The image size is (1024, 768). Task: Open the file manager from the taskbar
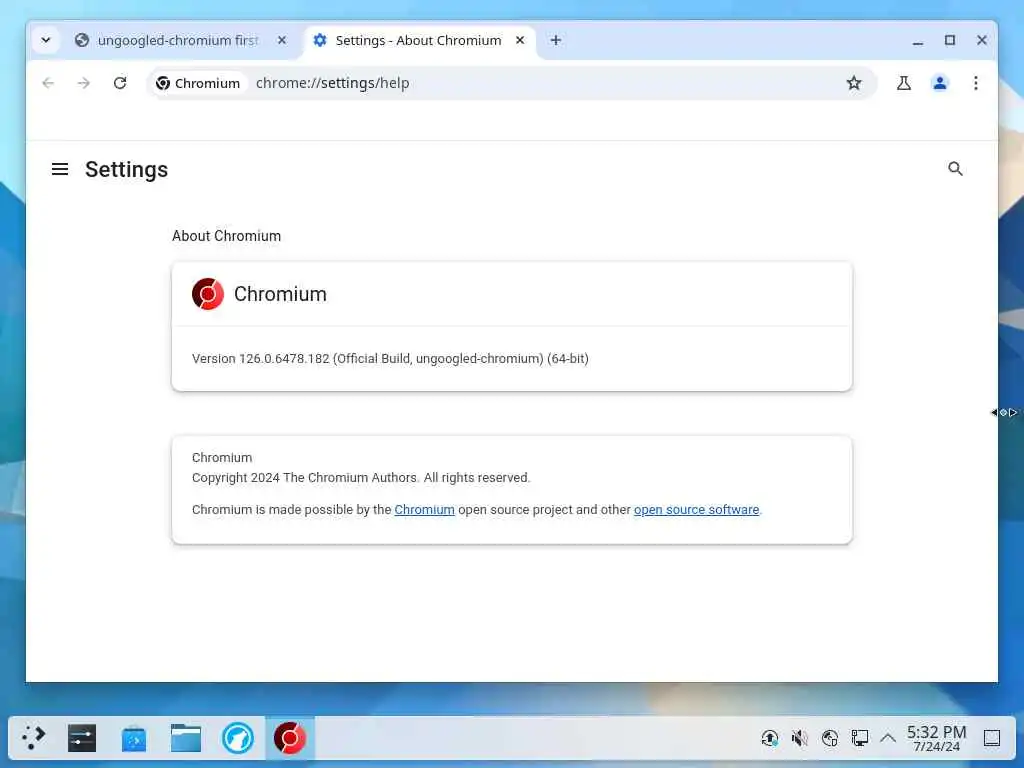(x=186, y=738)
